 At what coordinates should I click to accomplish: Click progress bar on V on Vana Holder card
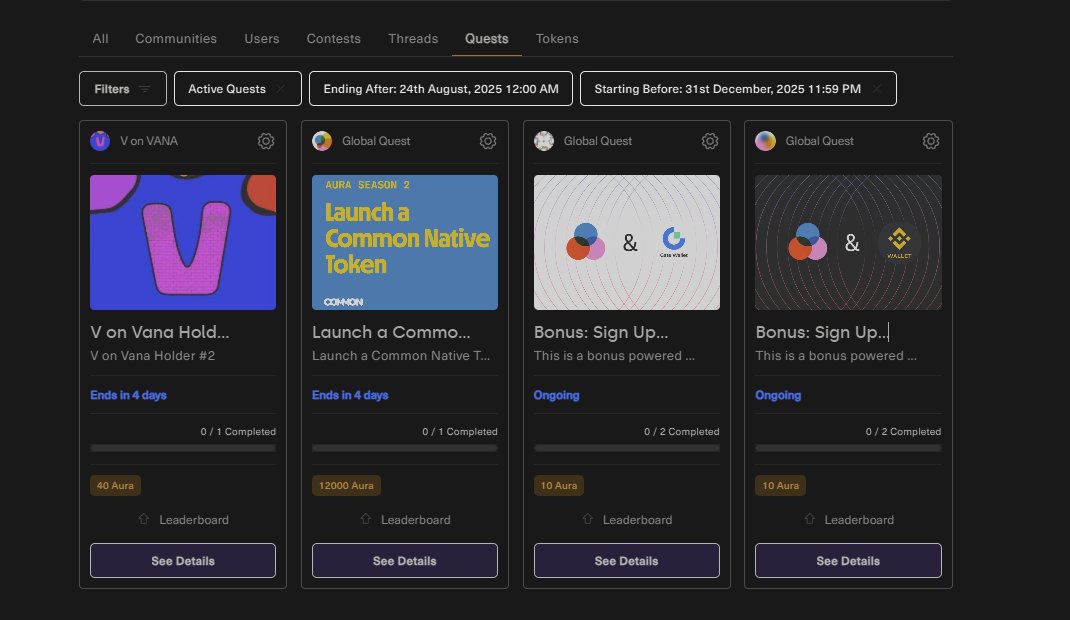(x=183, y=448)
